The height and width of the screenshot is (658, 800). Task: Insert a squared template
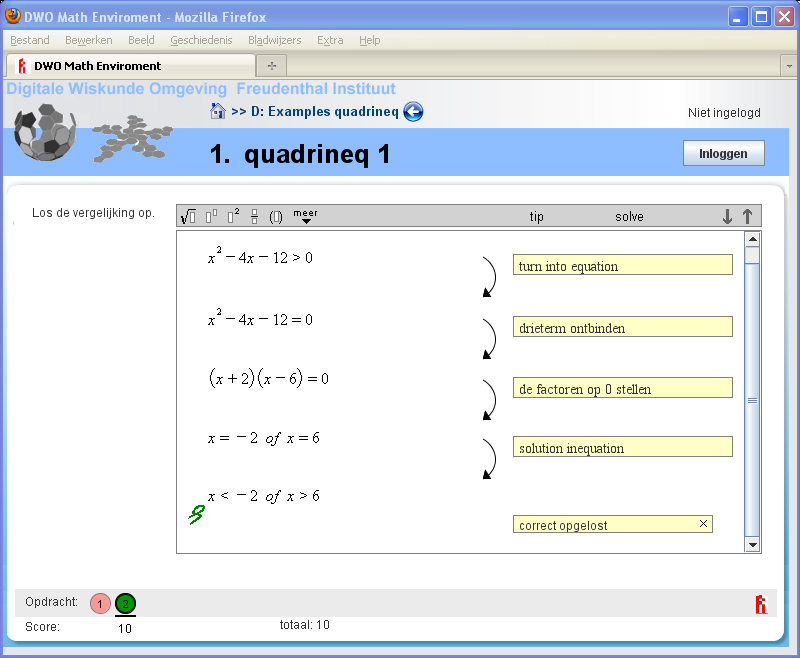[233, 216]
